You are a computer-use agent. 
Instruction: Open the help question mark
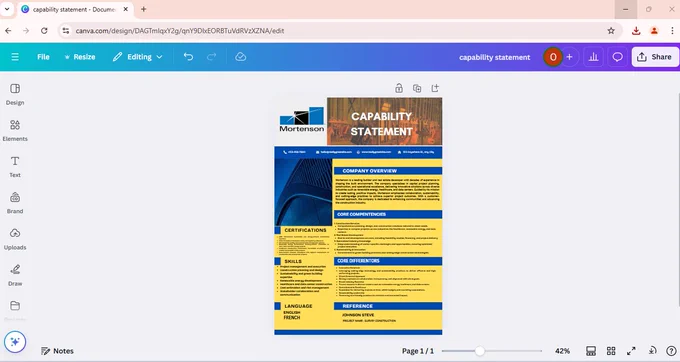pyautogui.click(x=671, y=351)
